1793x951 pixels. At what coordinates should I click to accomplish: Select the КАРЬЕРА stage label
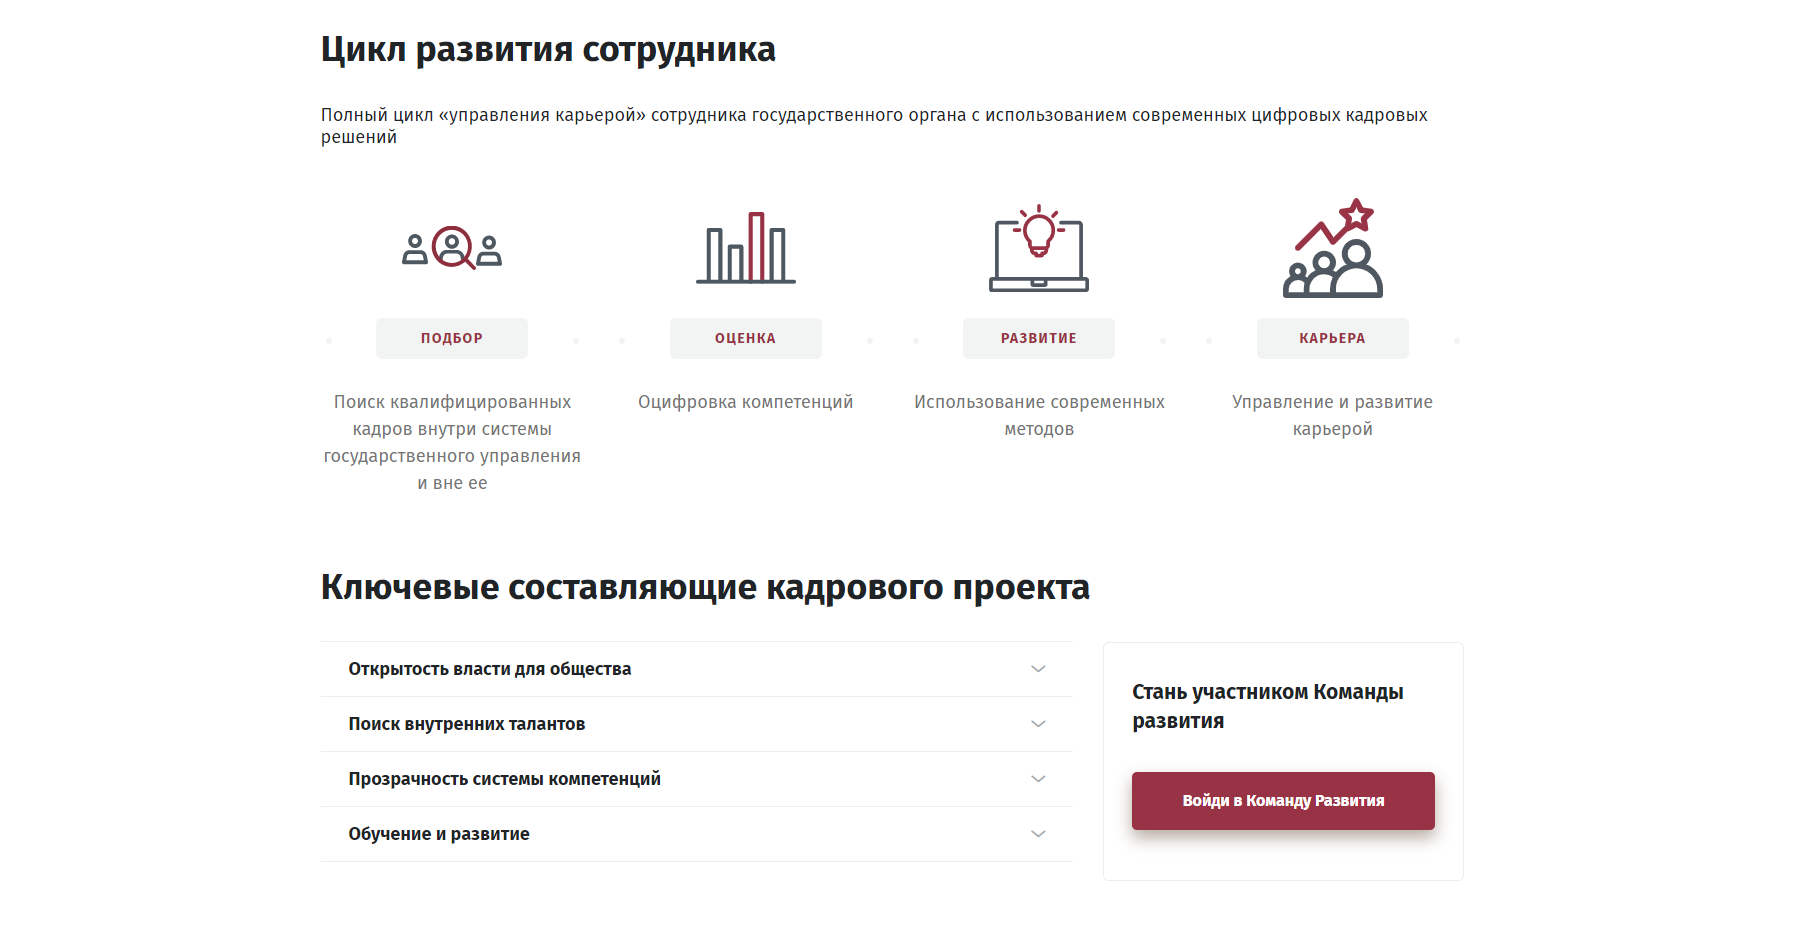(1332, 339)
